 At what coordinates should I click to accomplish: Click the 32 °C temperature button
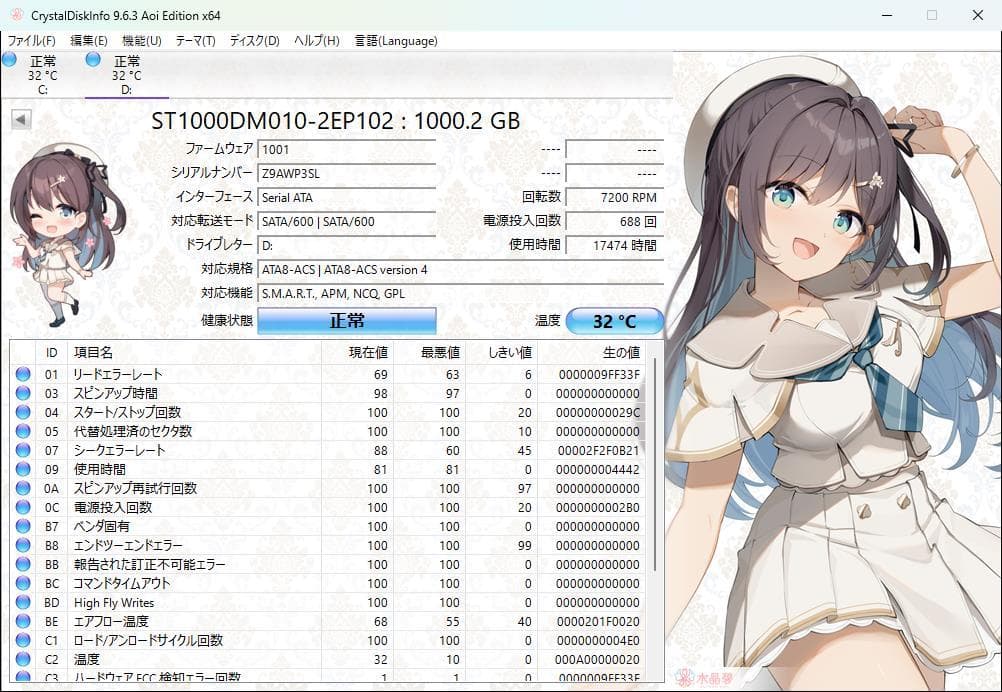613,321
